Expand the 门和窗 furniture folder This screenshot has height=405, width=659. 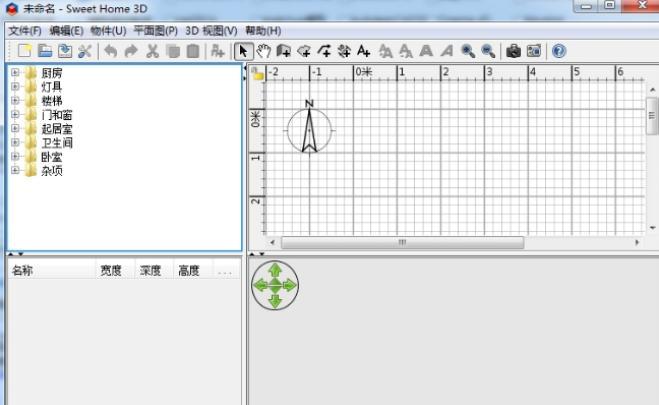pyautogui.click(x=15, y=114)
